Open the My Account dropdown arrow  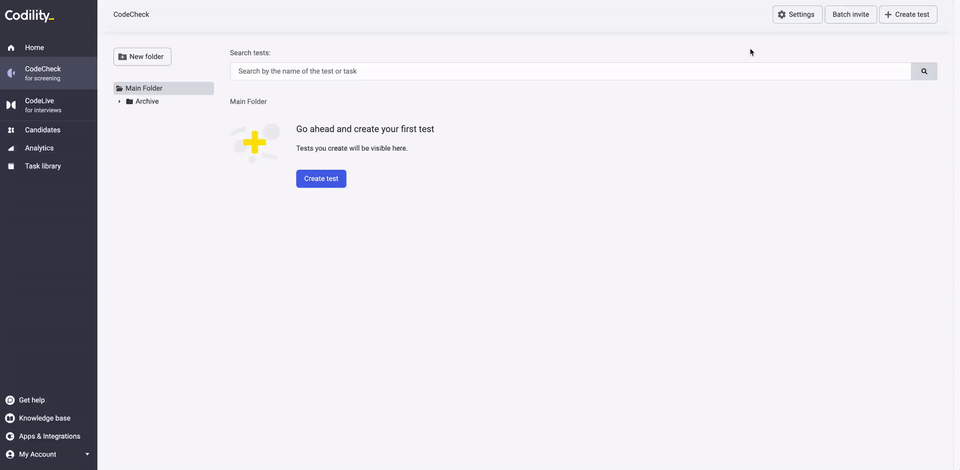(87, 455)
